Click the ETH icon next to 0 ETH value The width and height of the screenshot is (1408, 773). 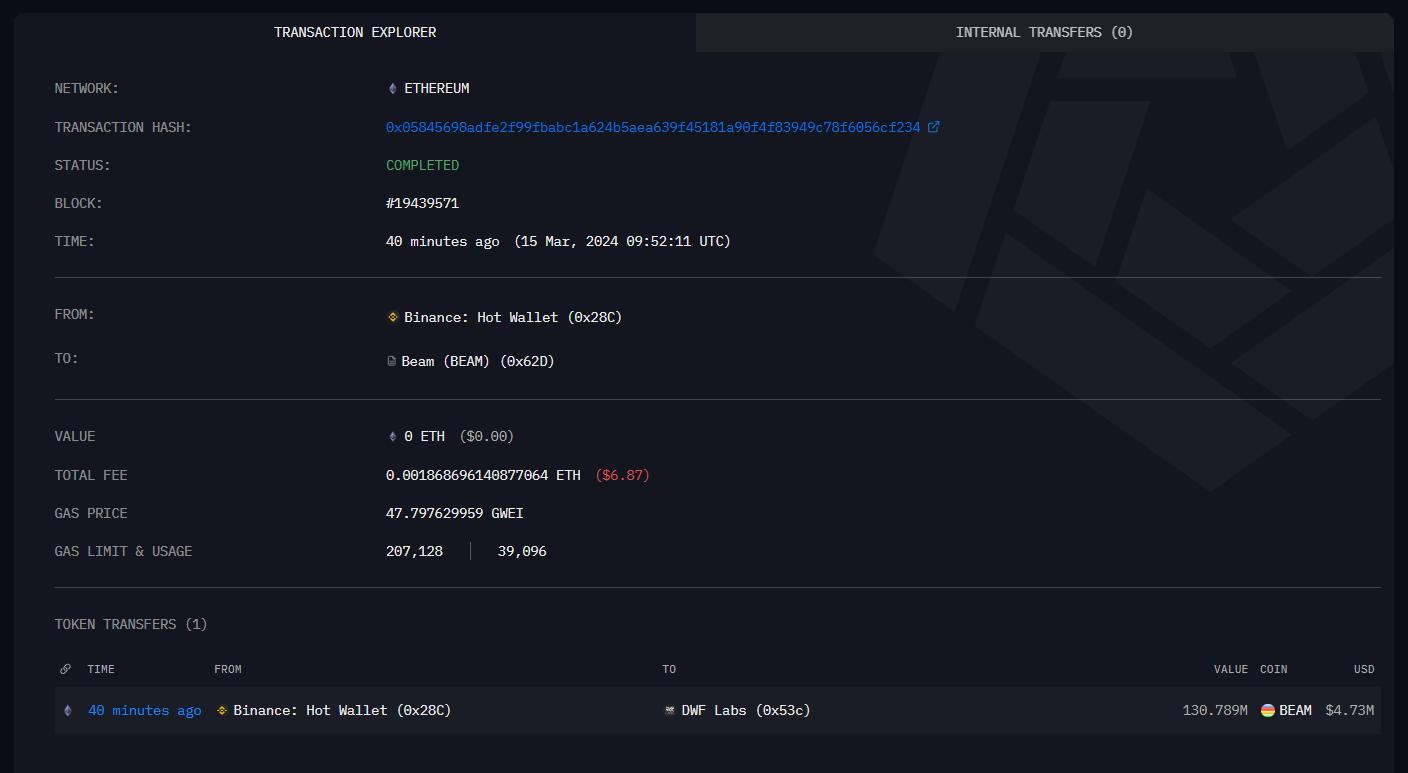pos(392,437)
